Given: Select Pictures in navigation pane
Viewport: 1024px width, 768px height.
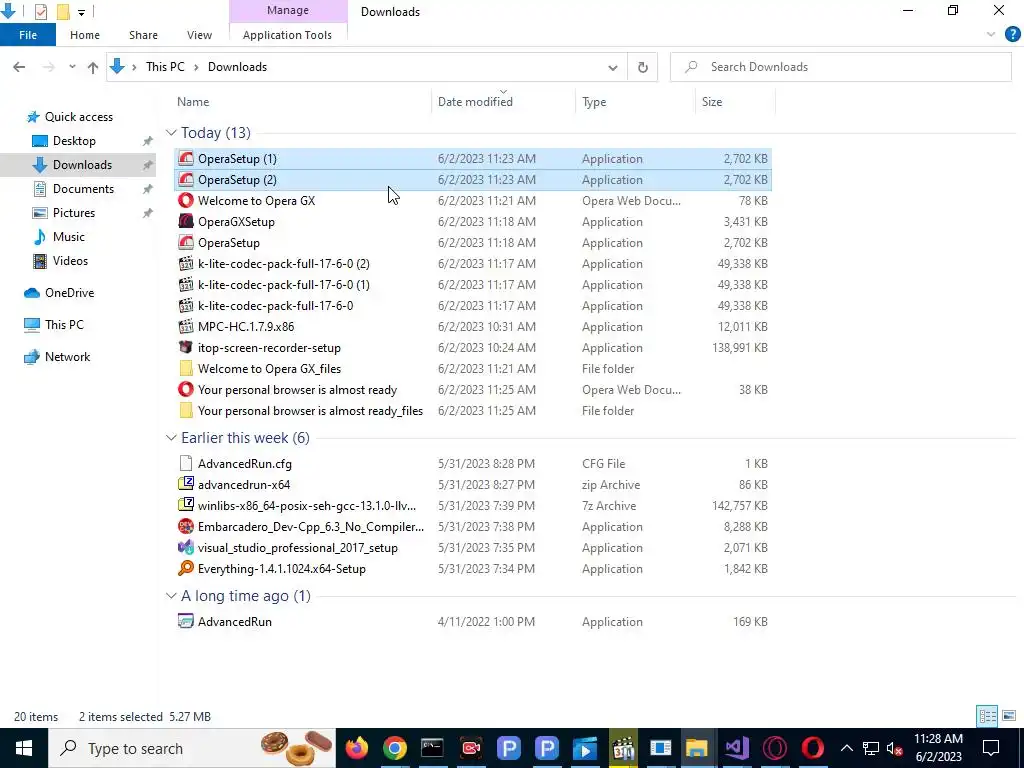Looking at the screenshot, I should click(x=74, y=213).
